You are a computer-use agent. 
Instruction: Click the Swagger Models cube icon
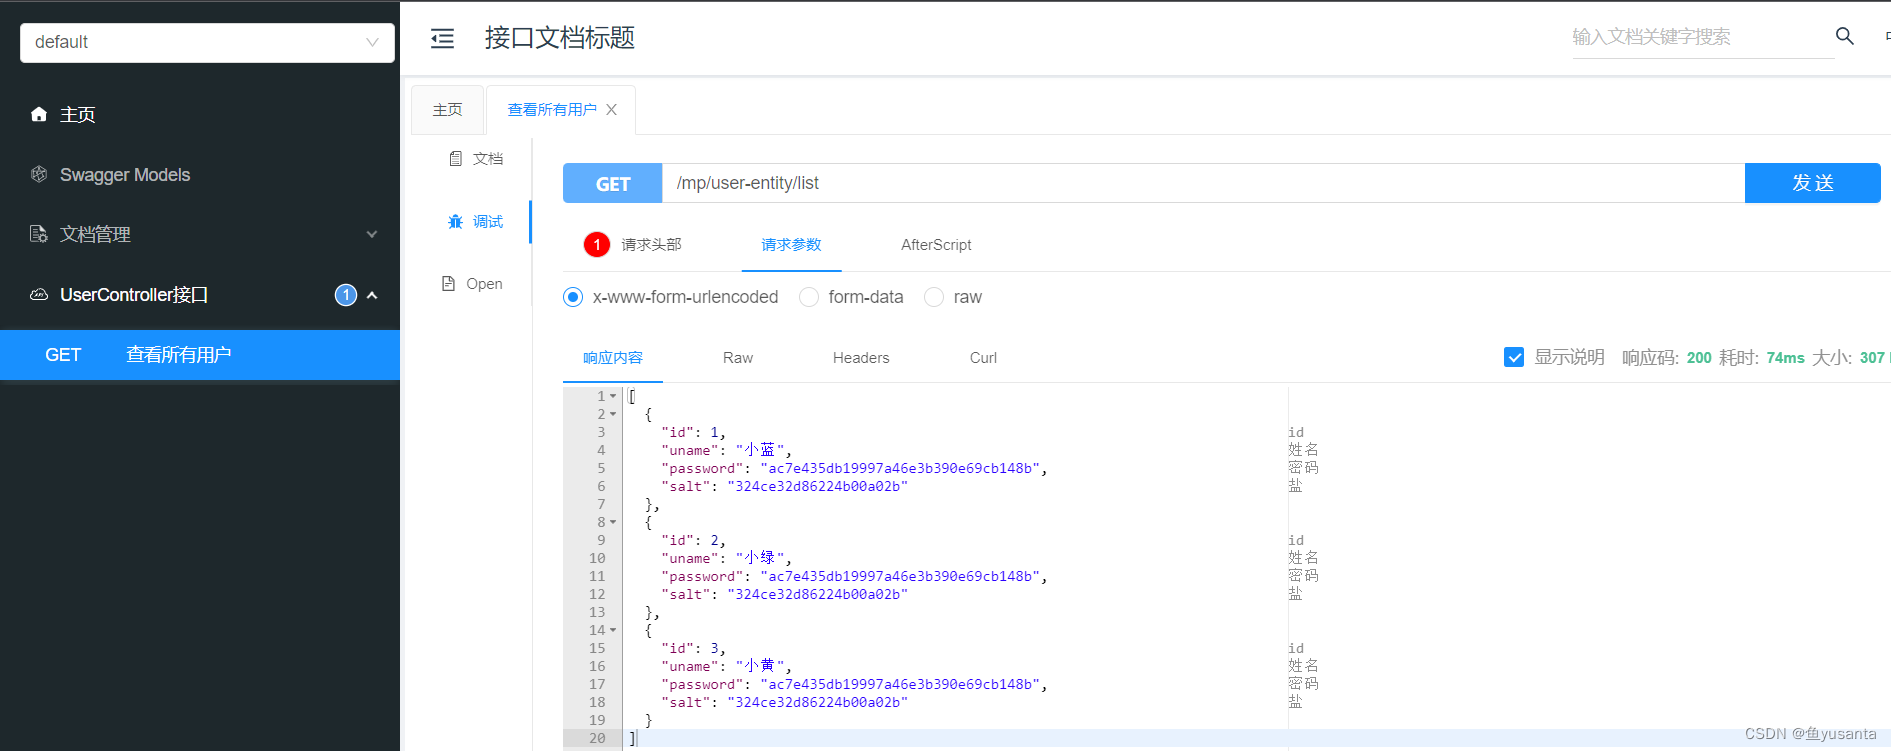pos(39,174)
